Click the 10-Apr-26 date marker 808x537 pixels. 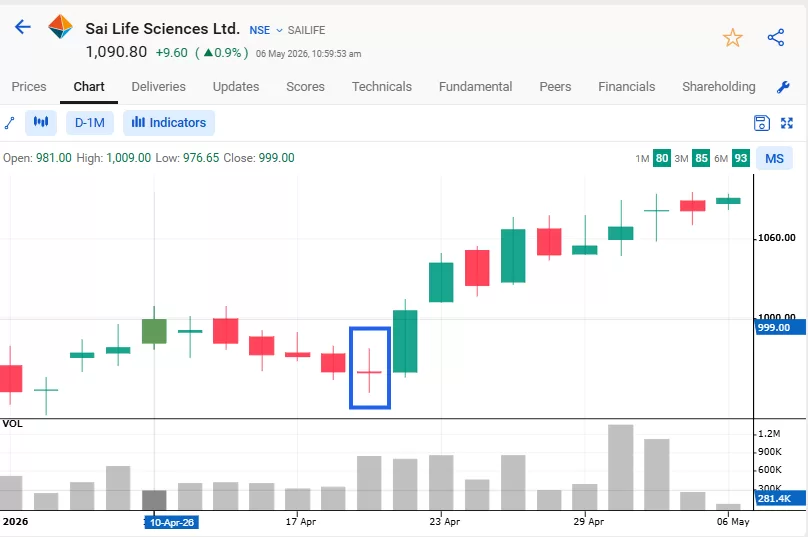pos(171,523)
